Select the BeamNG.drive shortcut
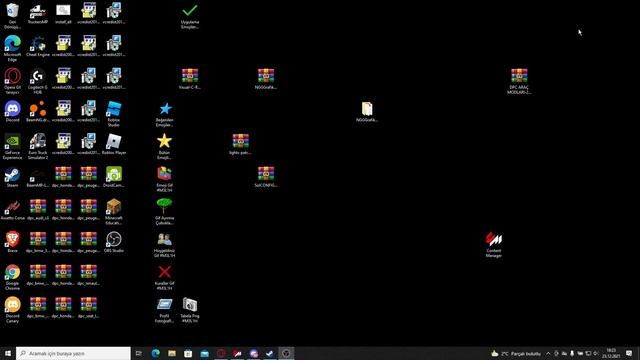Image resolution: width=640 pixels, height=360 pixels. click(x=38, y=111)
